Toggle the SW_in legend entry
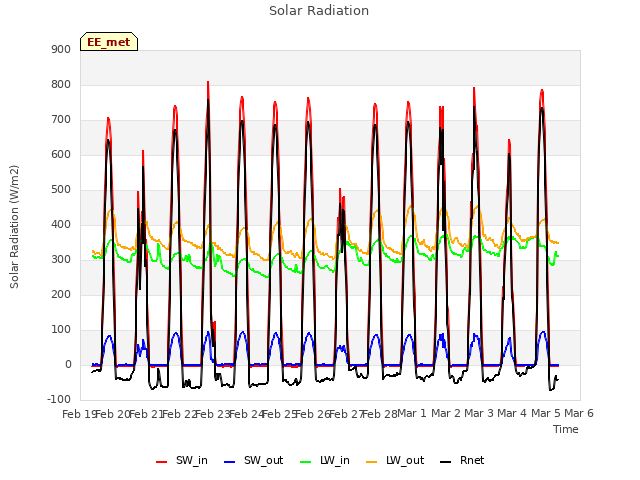The width and height of the screenshot is (640, 480). tap(182, 460)
